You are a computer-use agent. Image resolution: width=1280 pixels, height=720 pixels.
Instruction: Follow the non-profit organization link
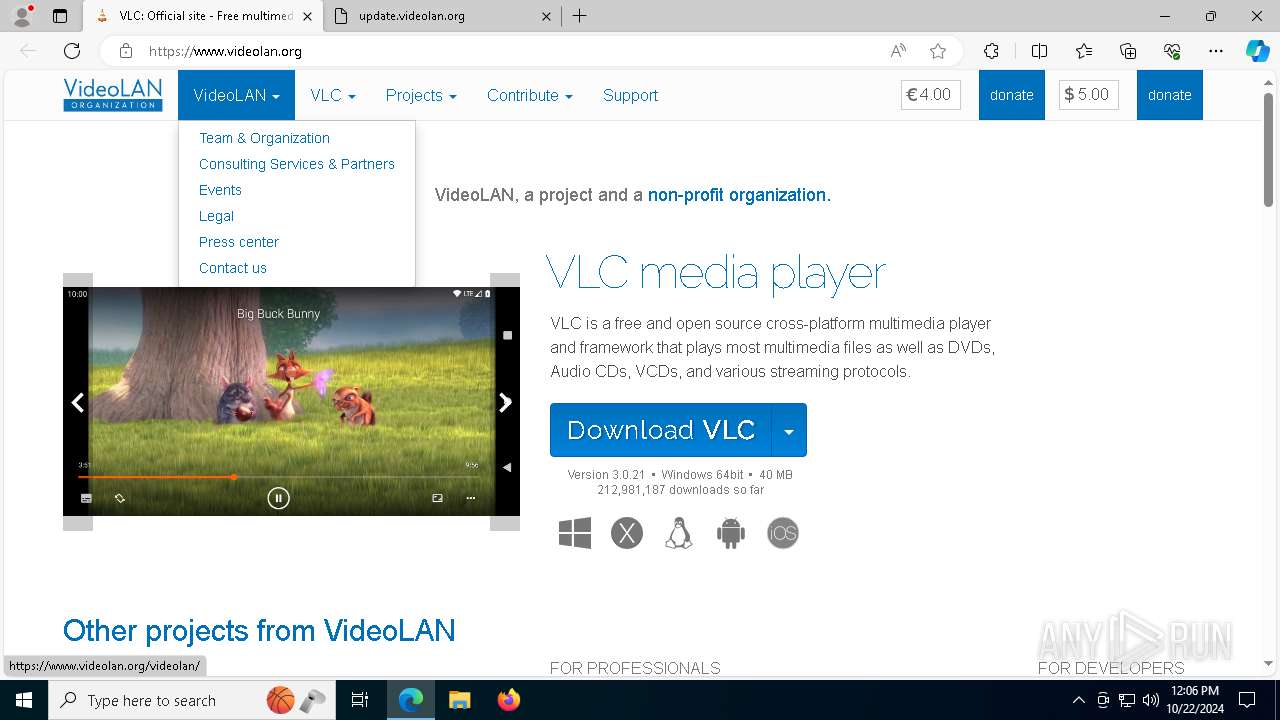point(739,195)
